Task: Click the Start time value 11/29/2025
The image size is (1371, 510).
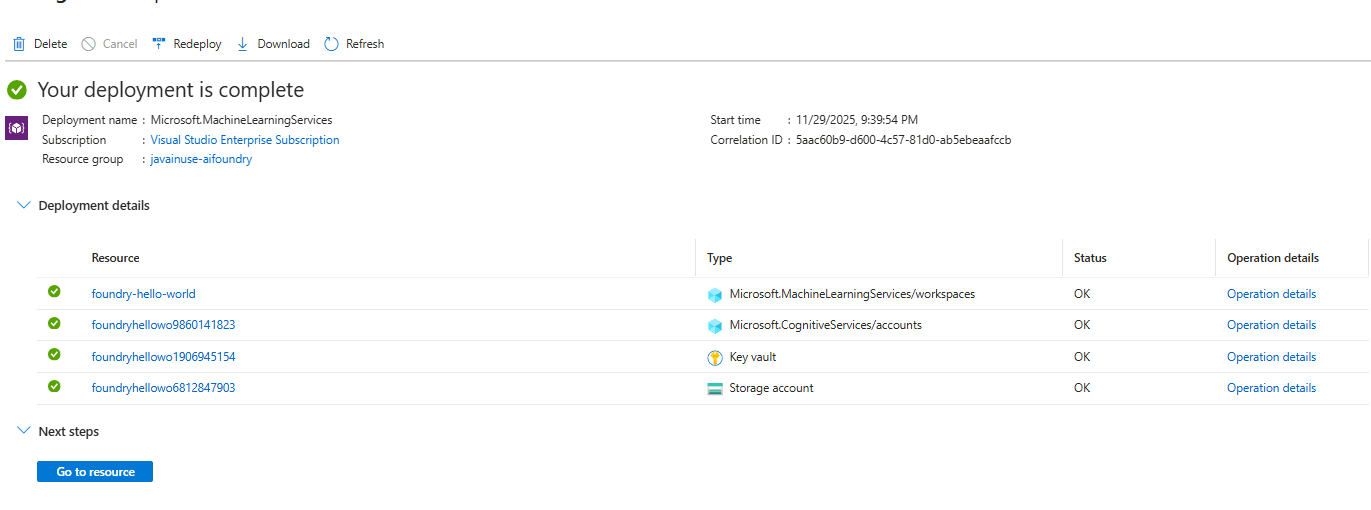Action: (x=857, y=120)
